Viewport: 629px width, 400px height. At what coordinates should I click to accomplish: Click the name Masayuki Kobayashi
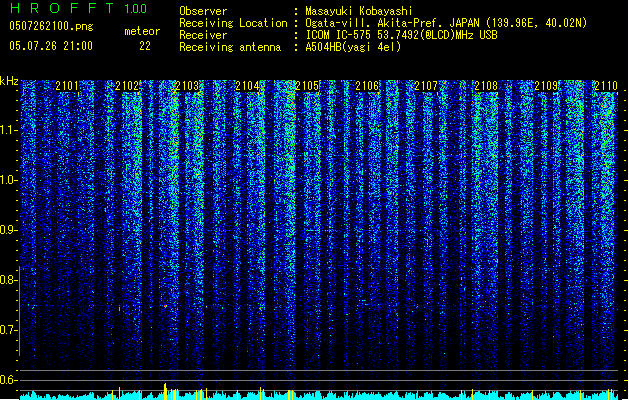pyautogui.click(x=359, y=11)
